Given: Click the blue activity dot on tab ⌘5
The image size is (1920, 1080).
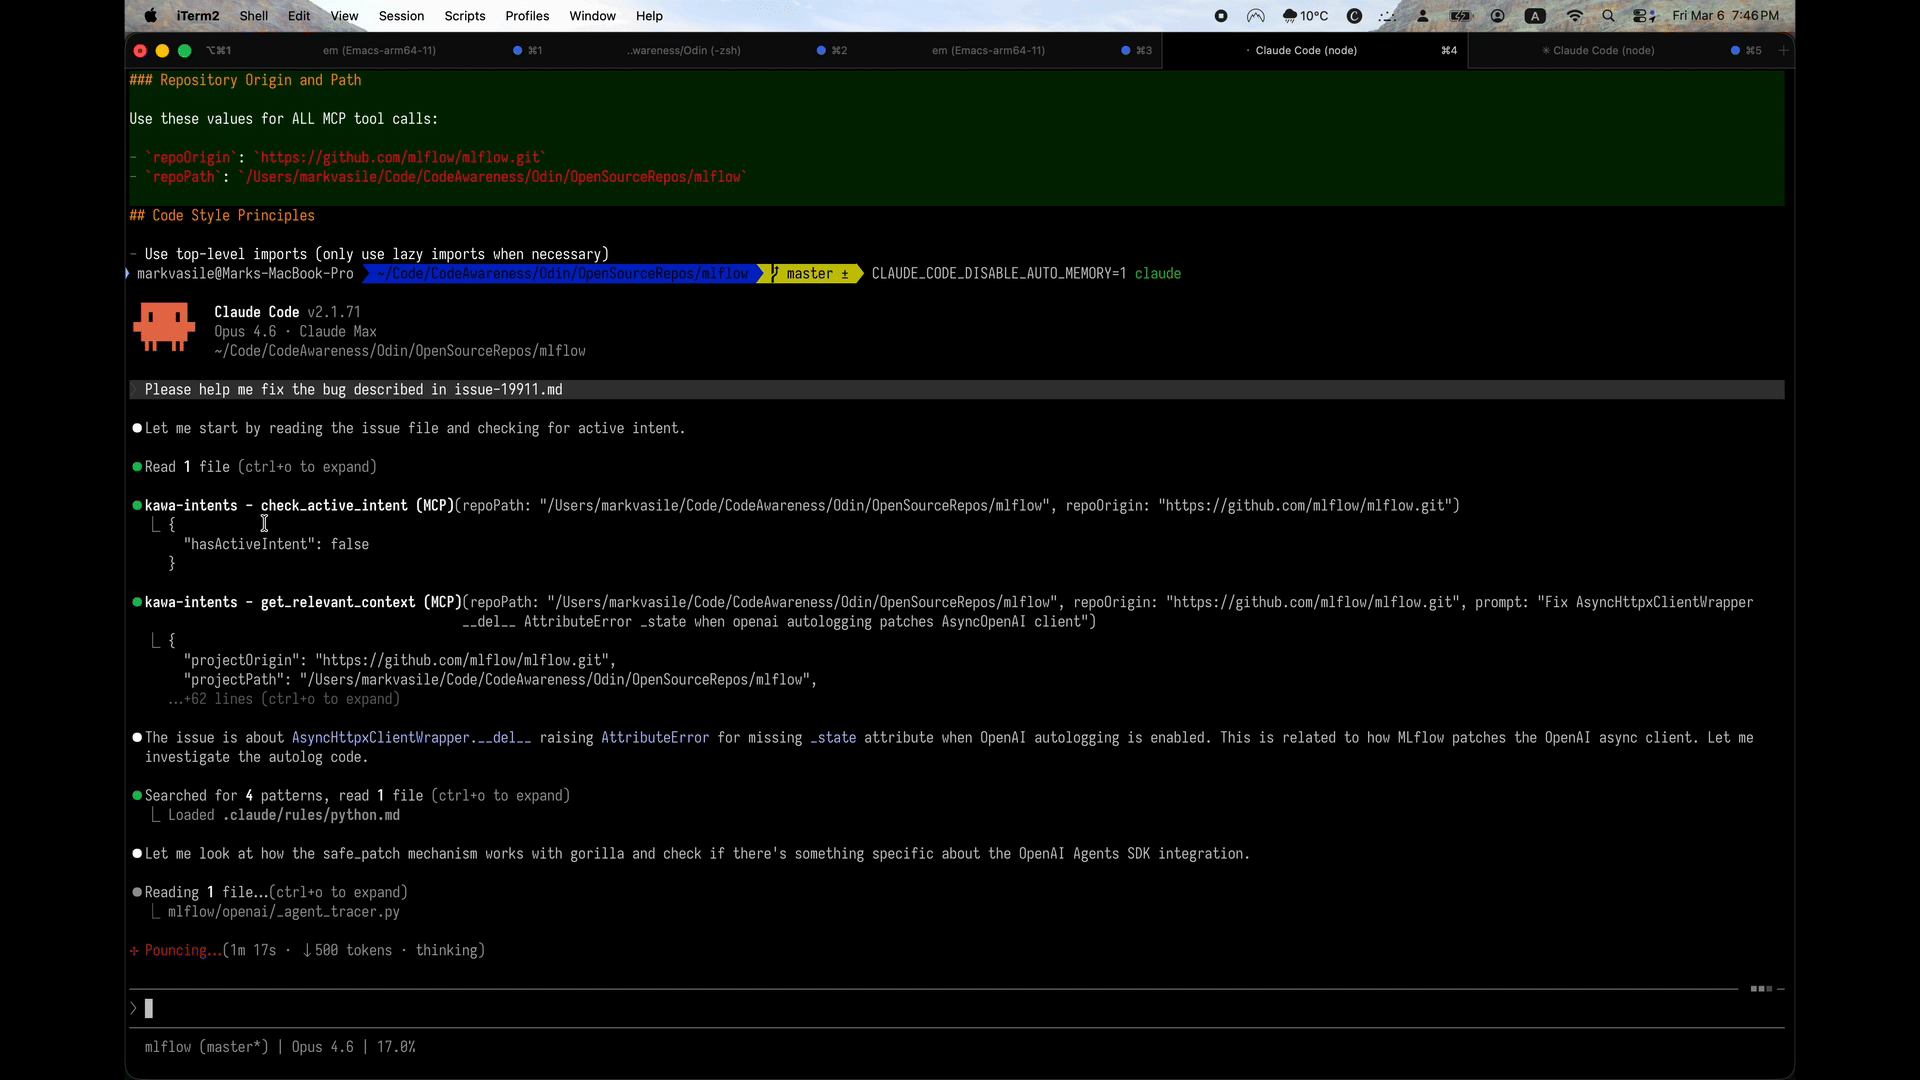Looking at the screenshot, I should [x=1735, y=50].
